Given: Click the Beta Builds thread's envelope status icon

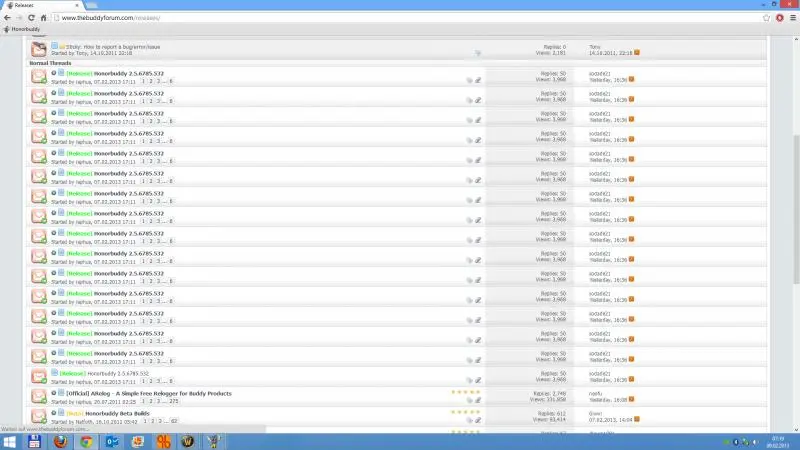Looking at the screenshot, I should [39, 416].
